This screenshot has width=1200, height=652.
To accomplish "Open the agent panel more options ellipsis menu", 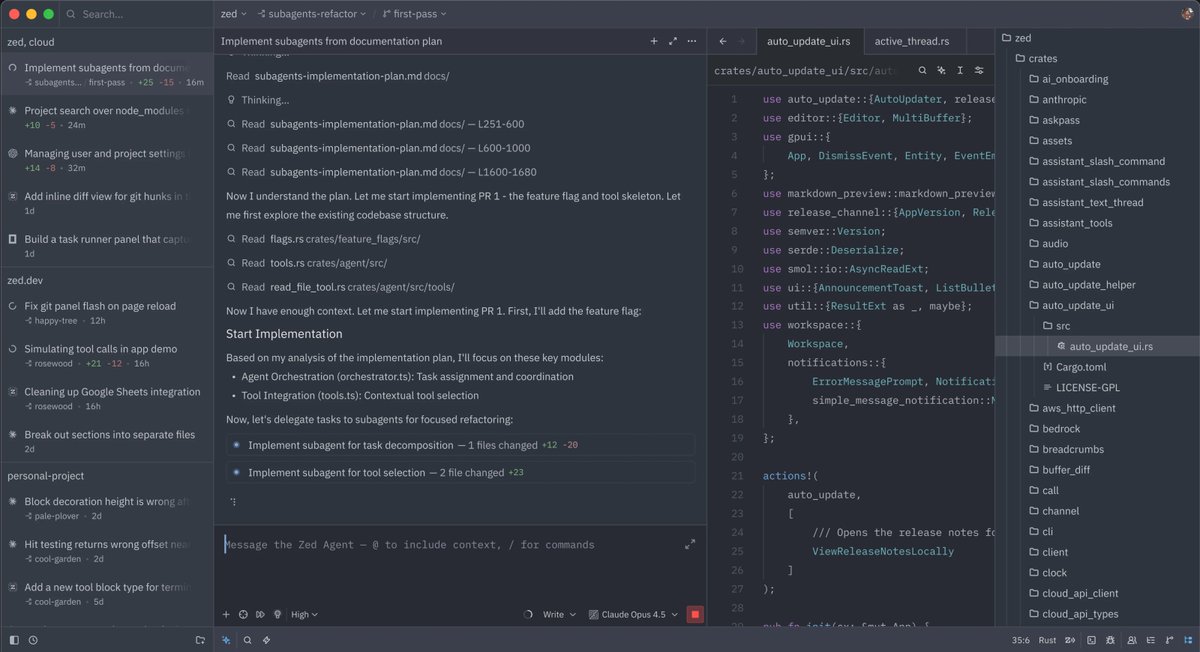I will [692, 42].
